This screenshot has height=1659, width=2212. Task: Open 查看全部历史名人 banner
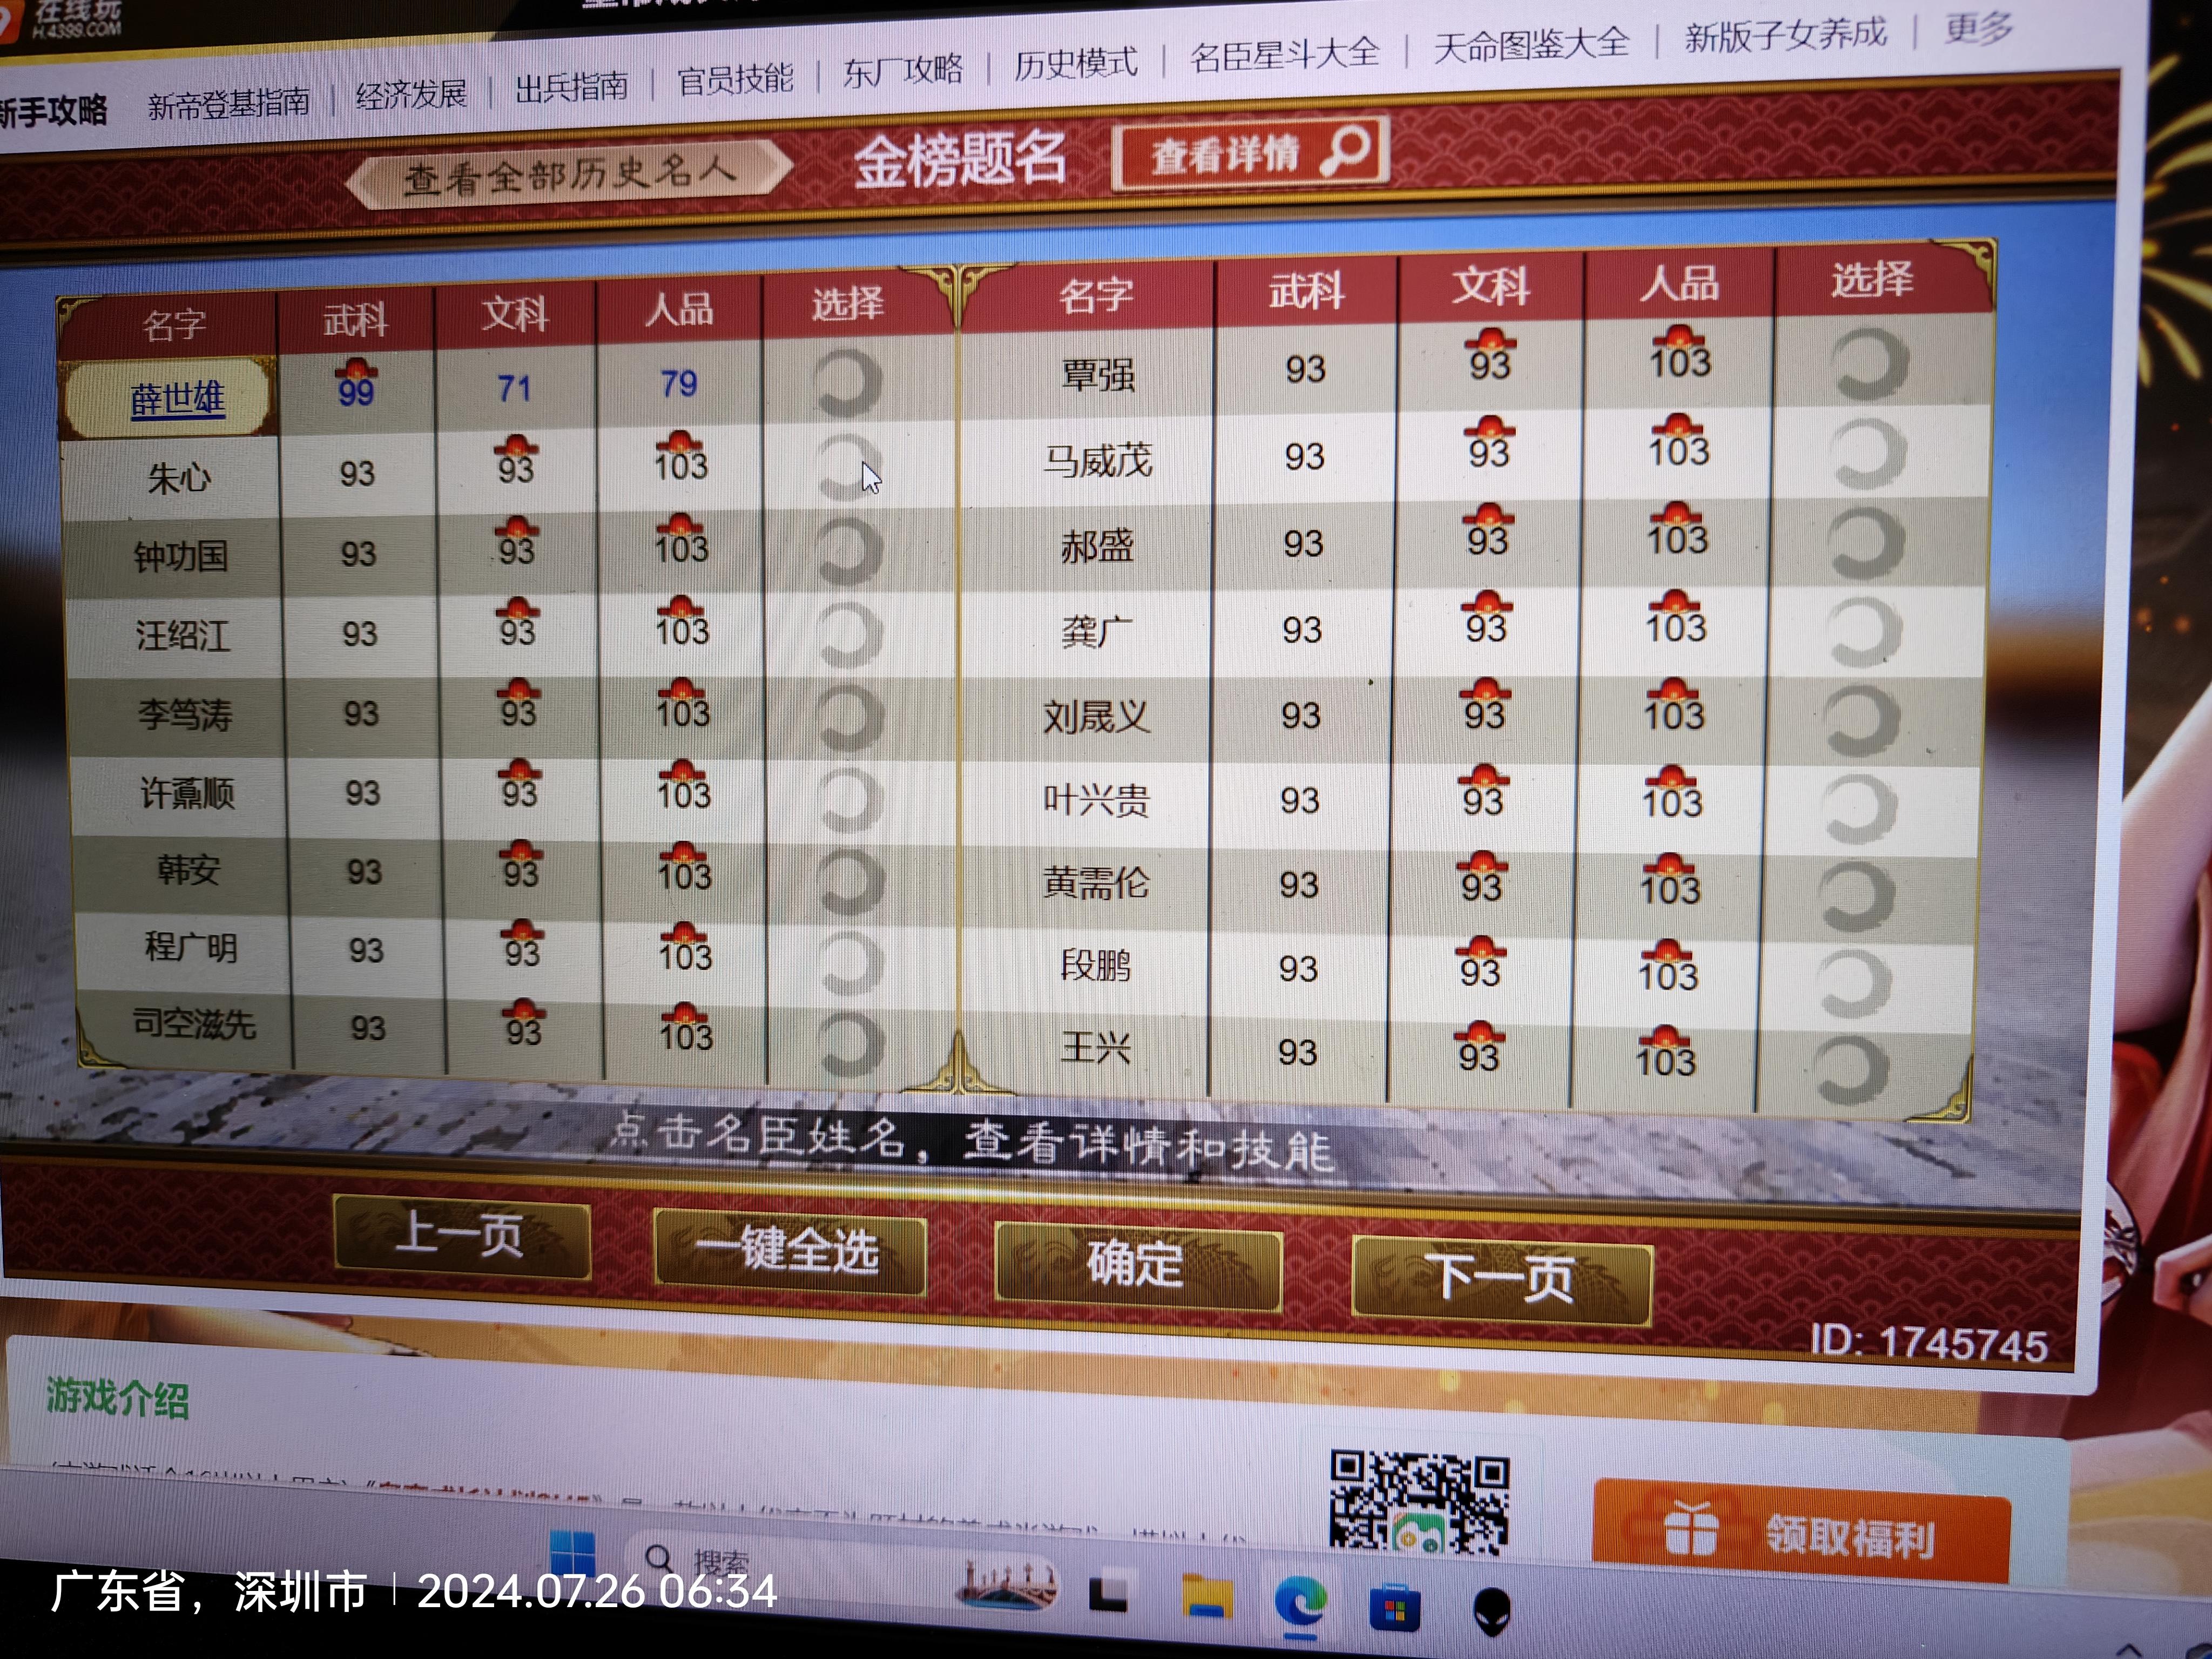(570, 175)
